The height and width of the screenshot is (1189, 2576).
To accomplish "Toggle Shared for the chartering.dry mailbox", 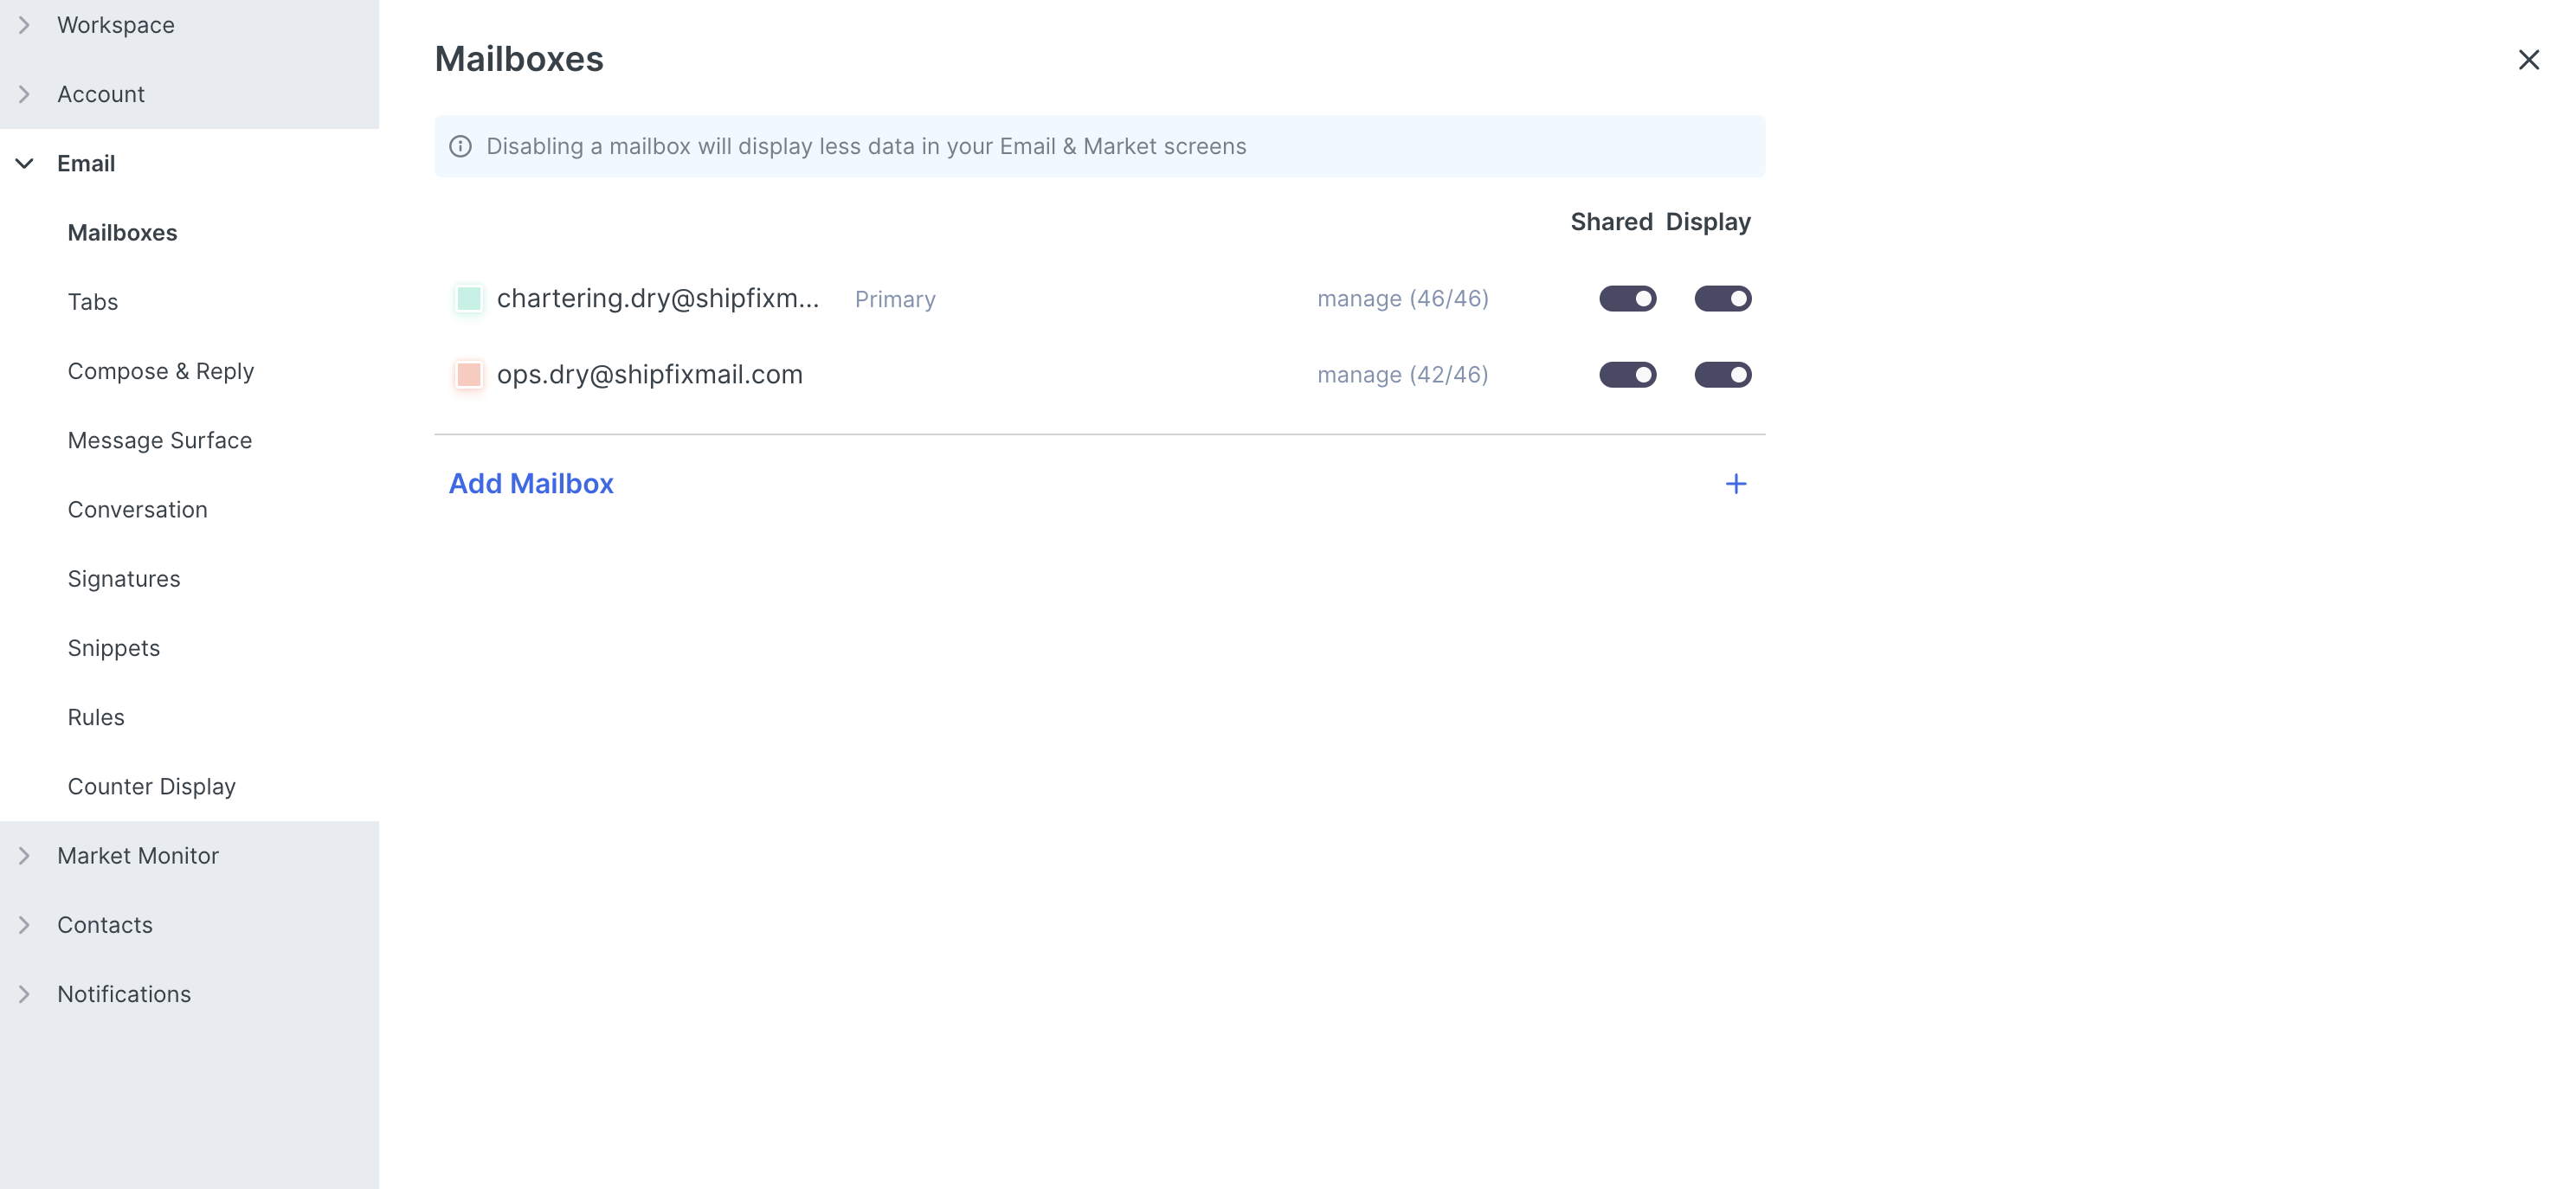I will 1627,299.
